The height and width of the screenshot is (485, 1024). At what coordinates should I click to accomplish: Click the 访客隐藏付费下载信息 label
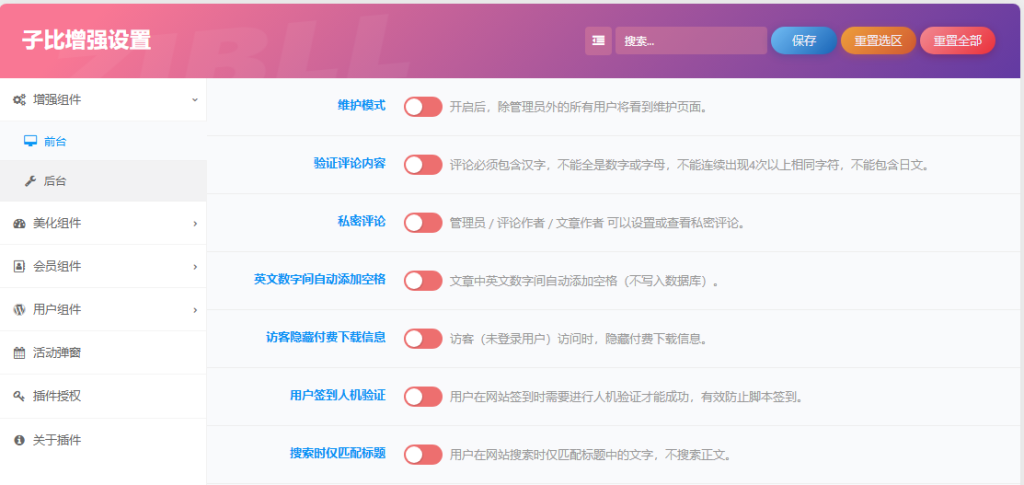[326, 338]
